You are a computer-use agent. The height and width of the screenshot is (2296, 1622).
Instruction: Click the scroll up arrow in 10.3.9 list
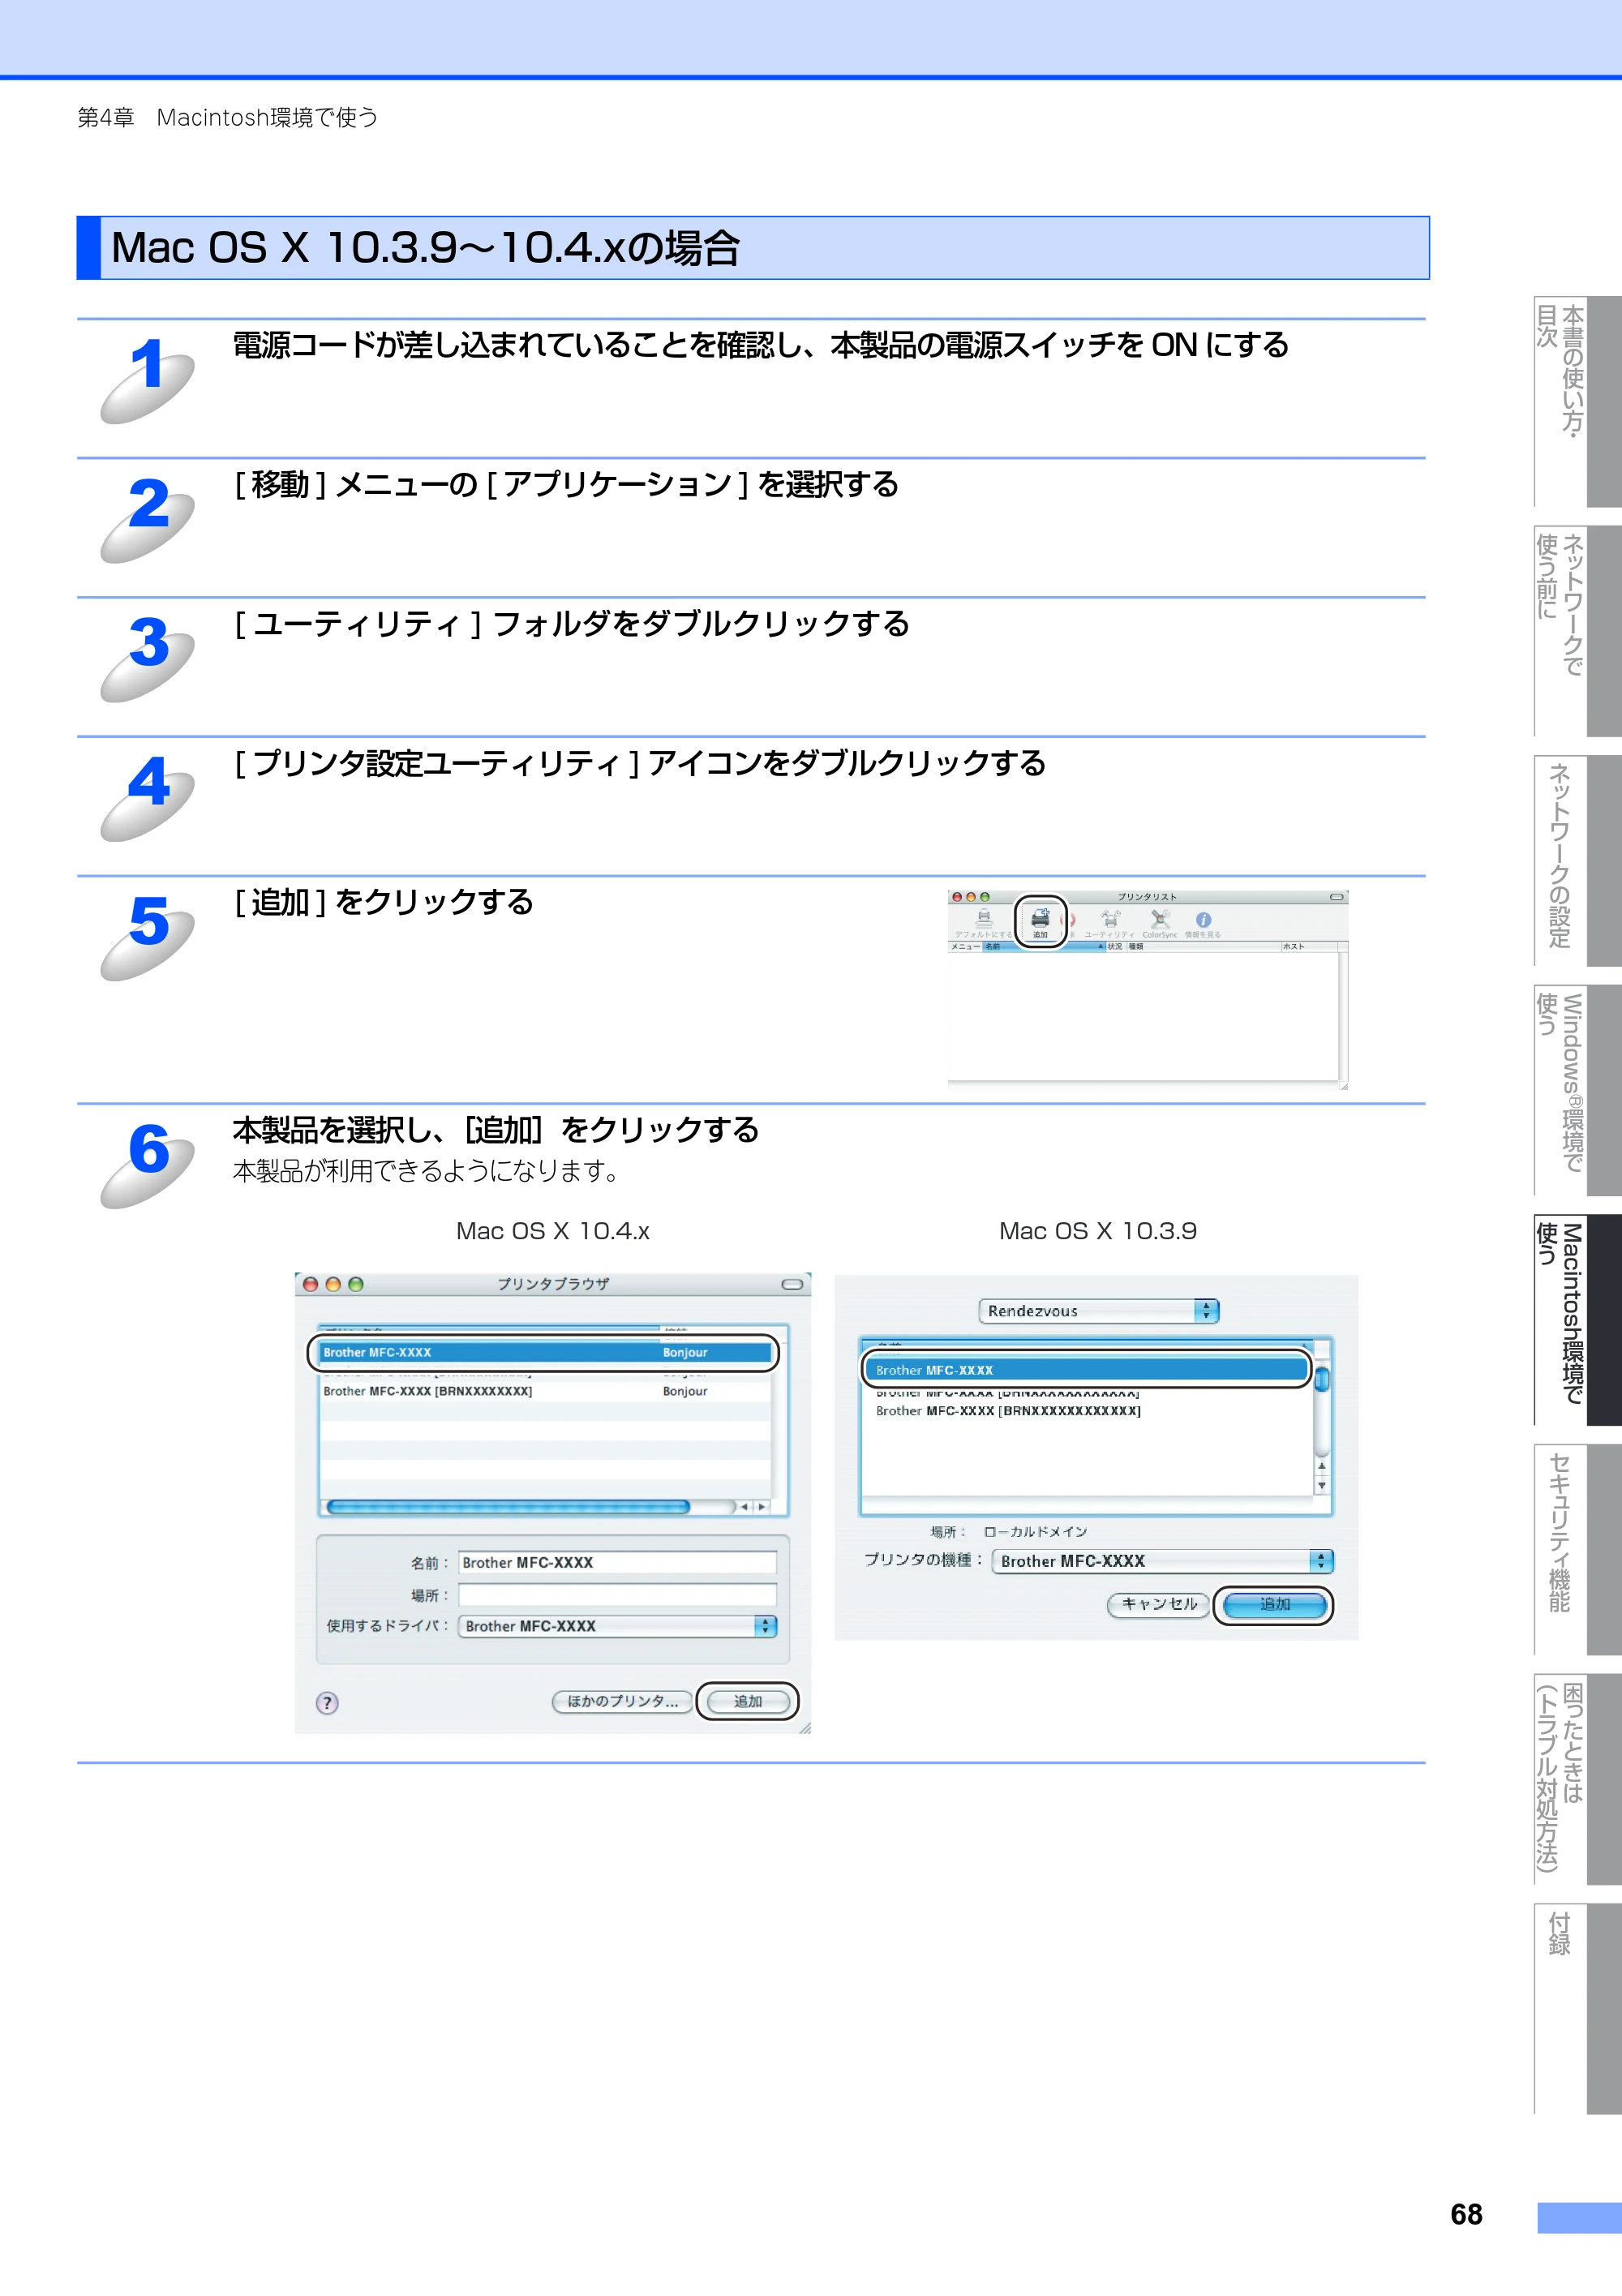coord(1321,1466)
